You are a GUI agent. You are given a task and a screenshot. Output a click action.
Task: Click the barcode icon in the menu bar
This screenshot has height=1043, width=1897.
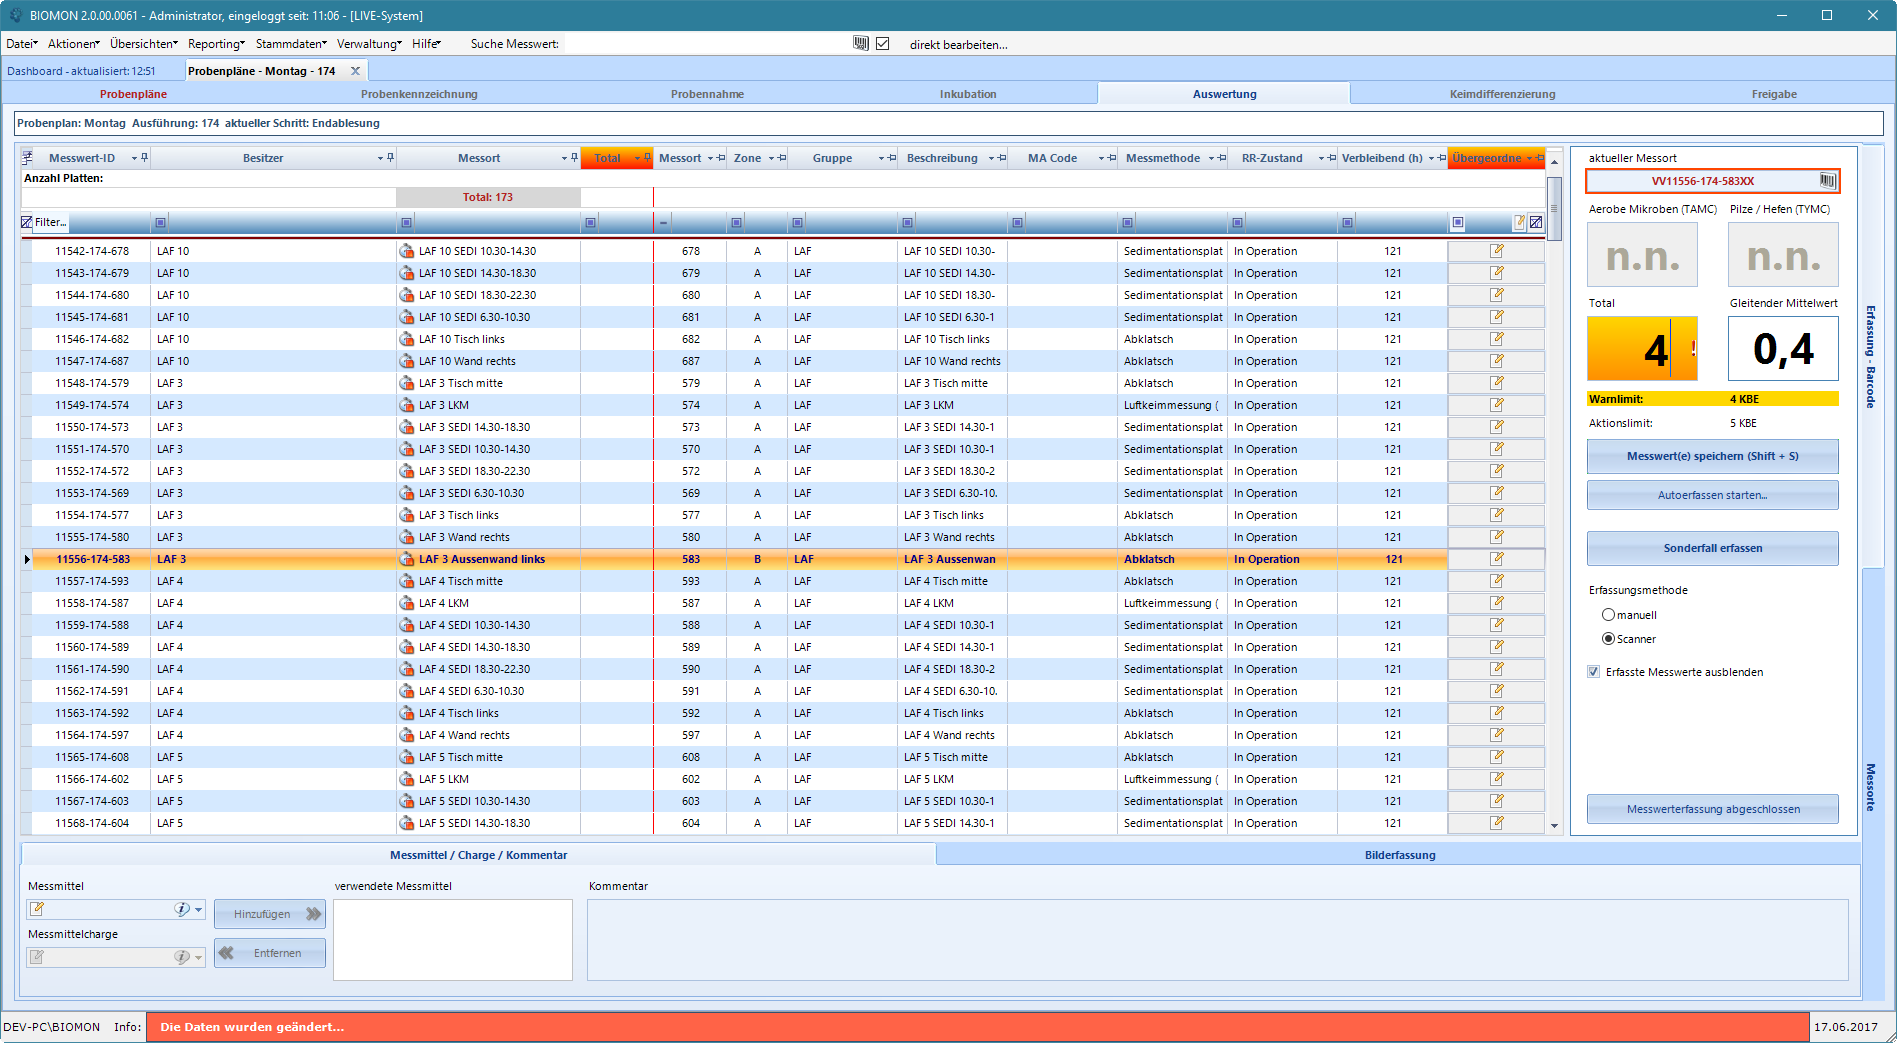point(860,43)
